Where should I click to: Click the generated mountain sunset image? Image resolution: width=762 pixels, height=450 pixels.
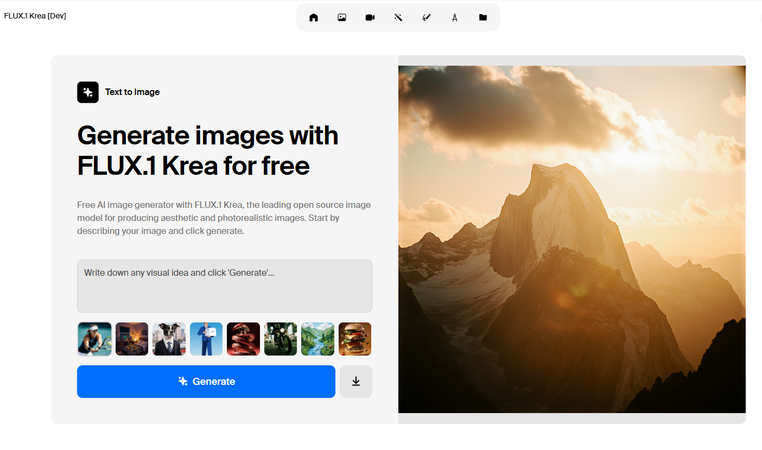tap(572, 240)
